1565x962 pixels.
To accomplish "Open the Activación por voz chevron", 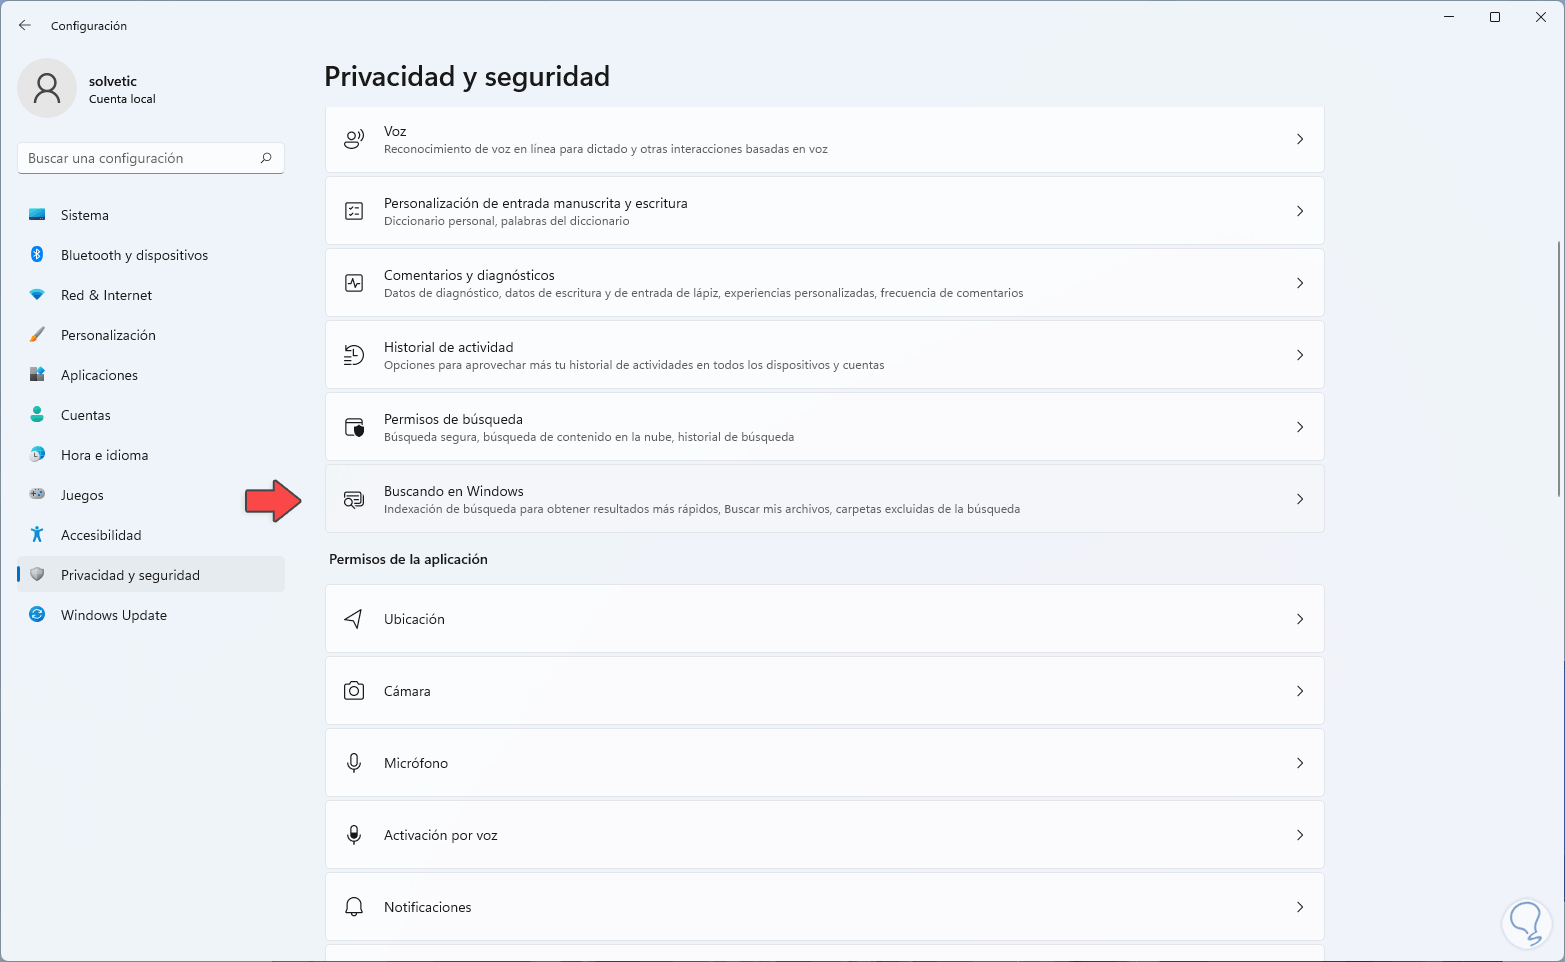I will coord(1300,835).
